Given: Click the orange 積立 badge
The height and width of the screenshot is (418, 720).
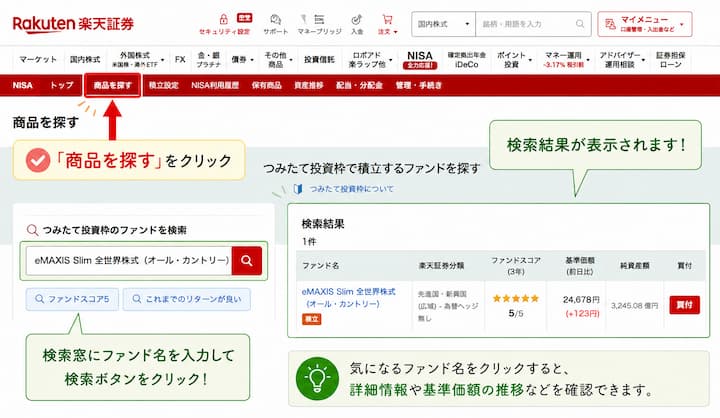Looking at the screenshot, I should coord(311,319).
